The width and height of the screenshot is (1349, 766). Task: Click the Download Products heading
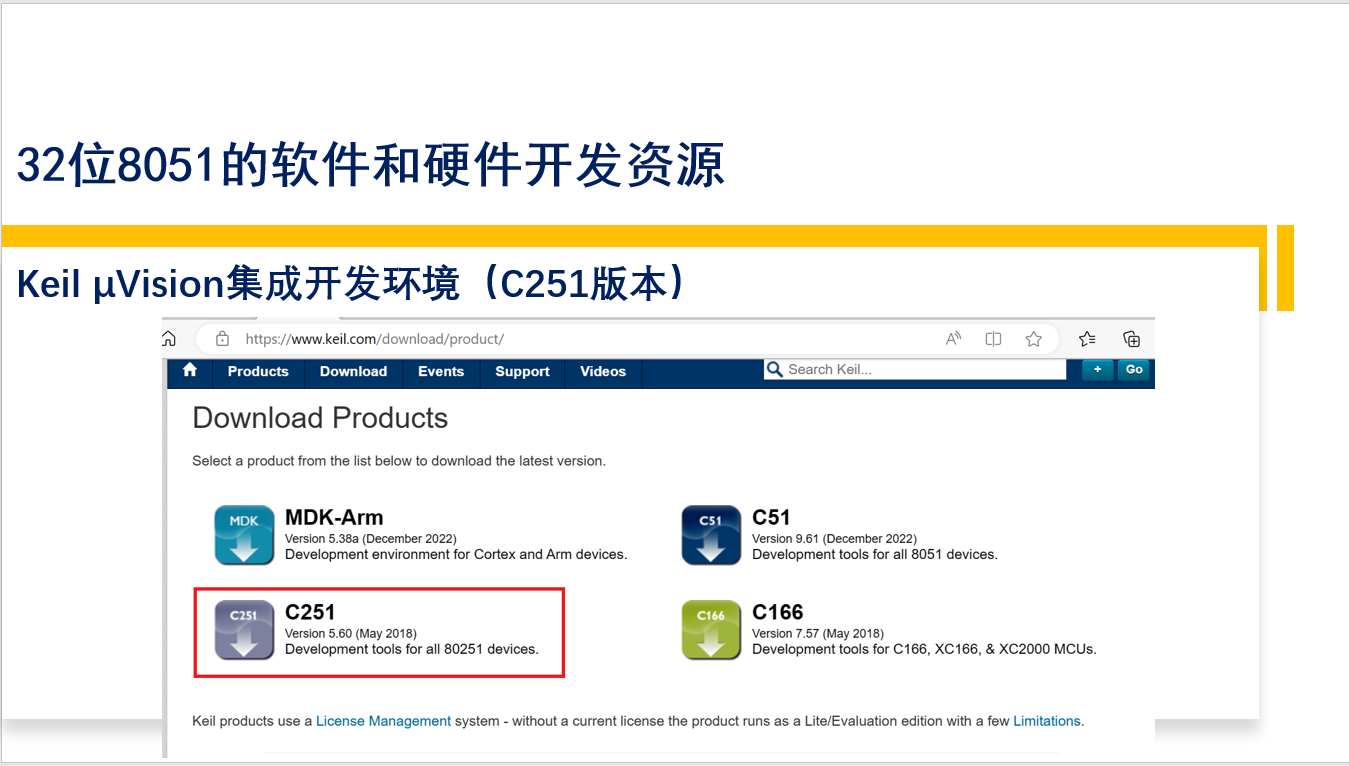320,418
